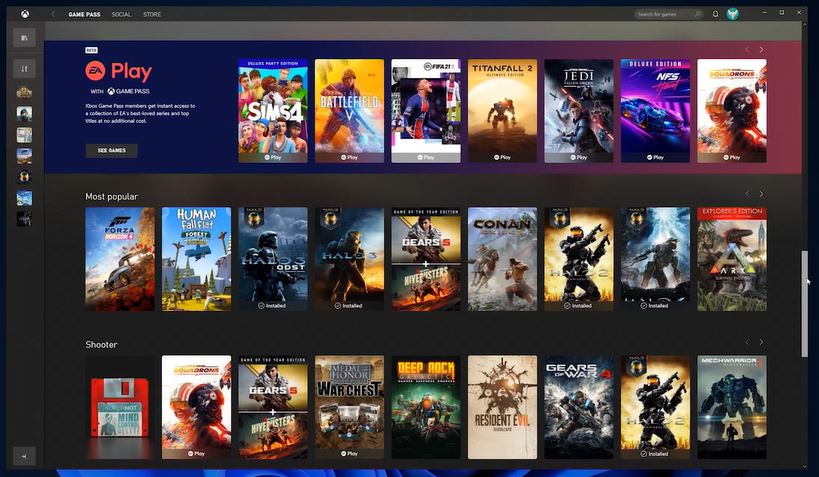Image resolution: width=819 pixels, height=477 pixels.
Task: Click the vertical scrollbar handle
Action: click(807, 303)
